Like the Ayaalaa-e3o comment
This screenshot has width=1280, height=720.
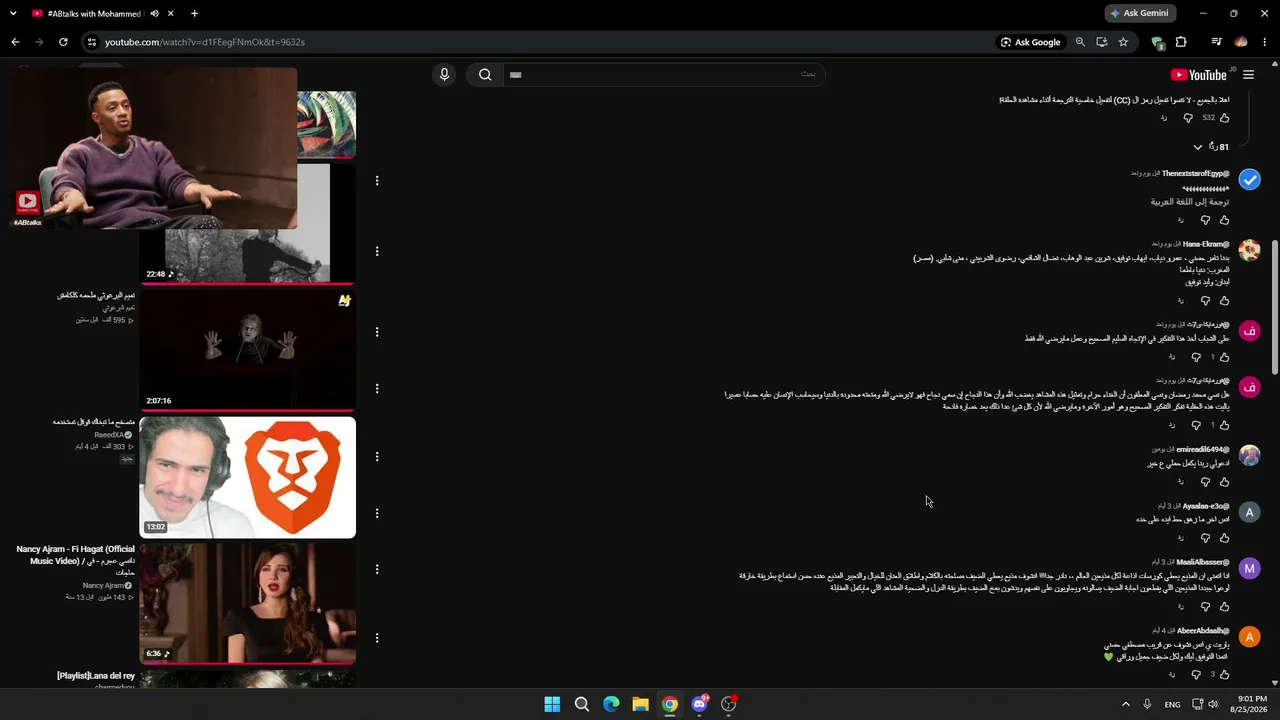(1225, 538)
